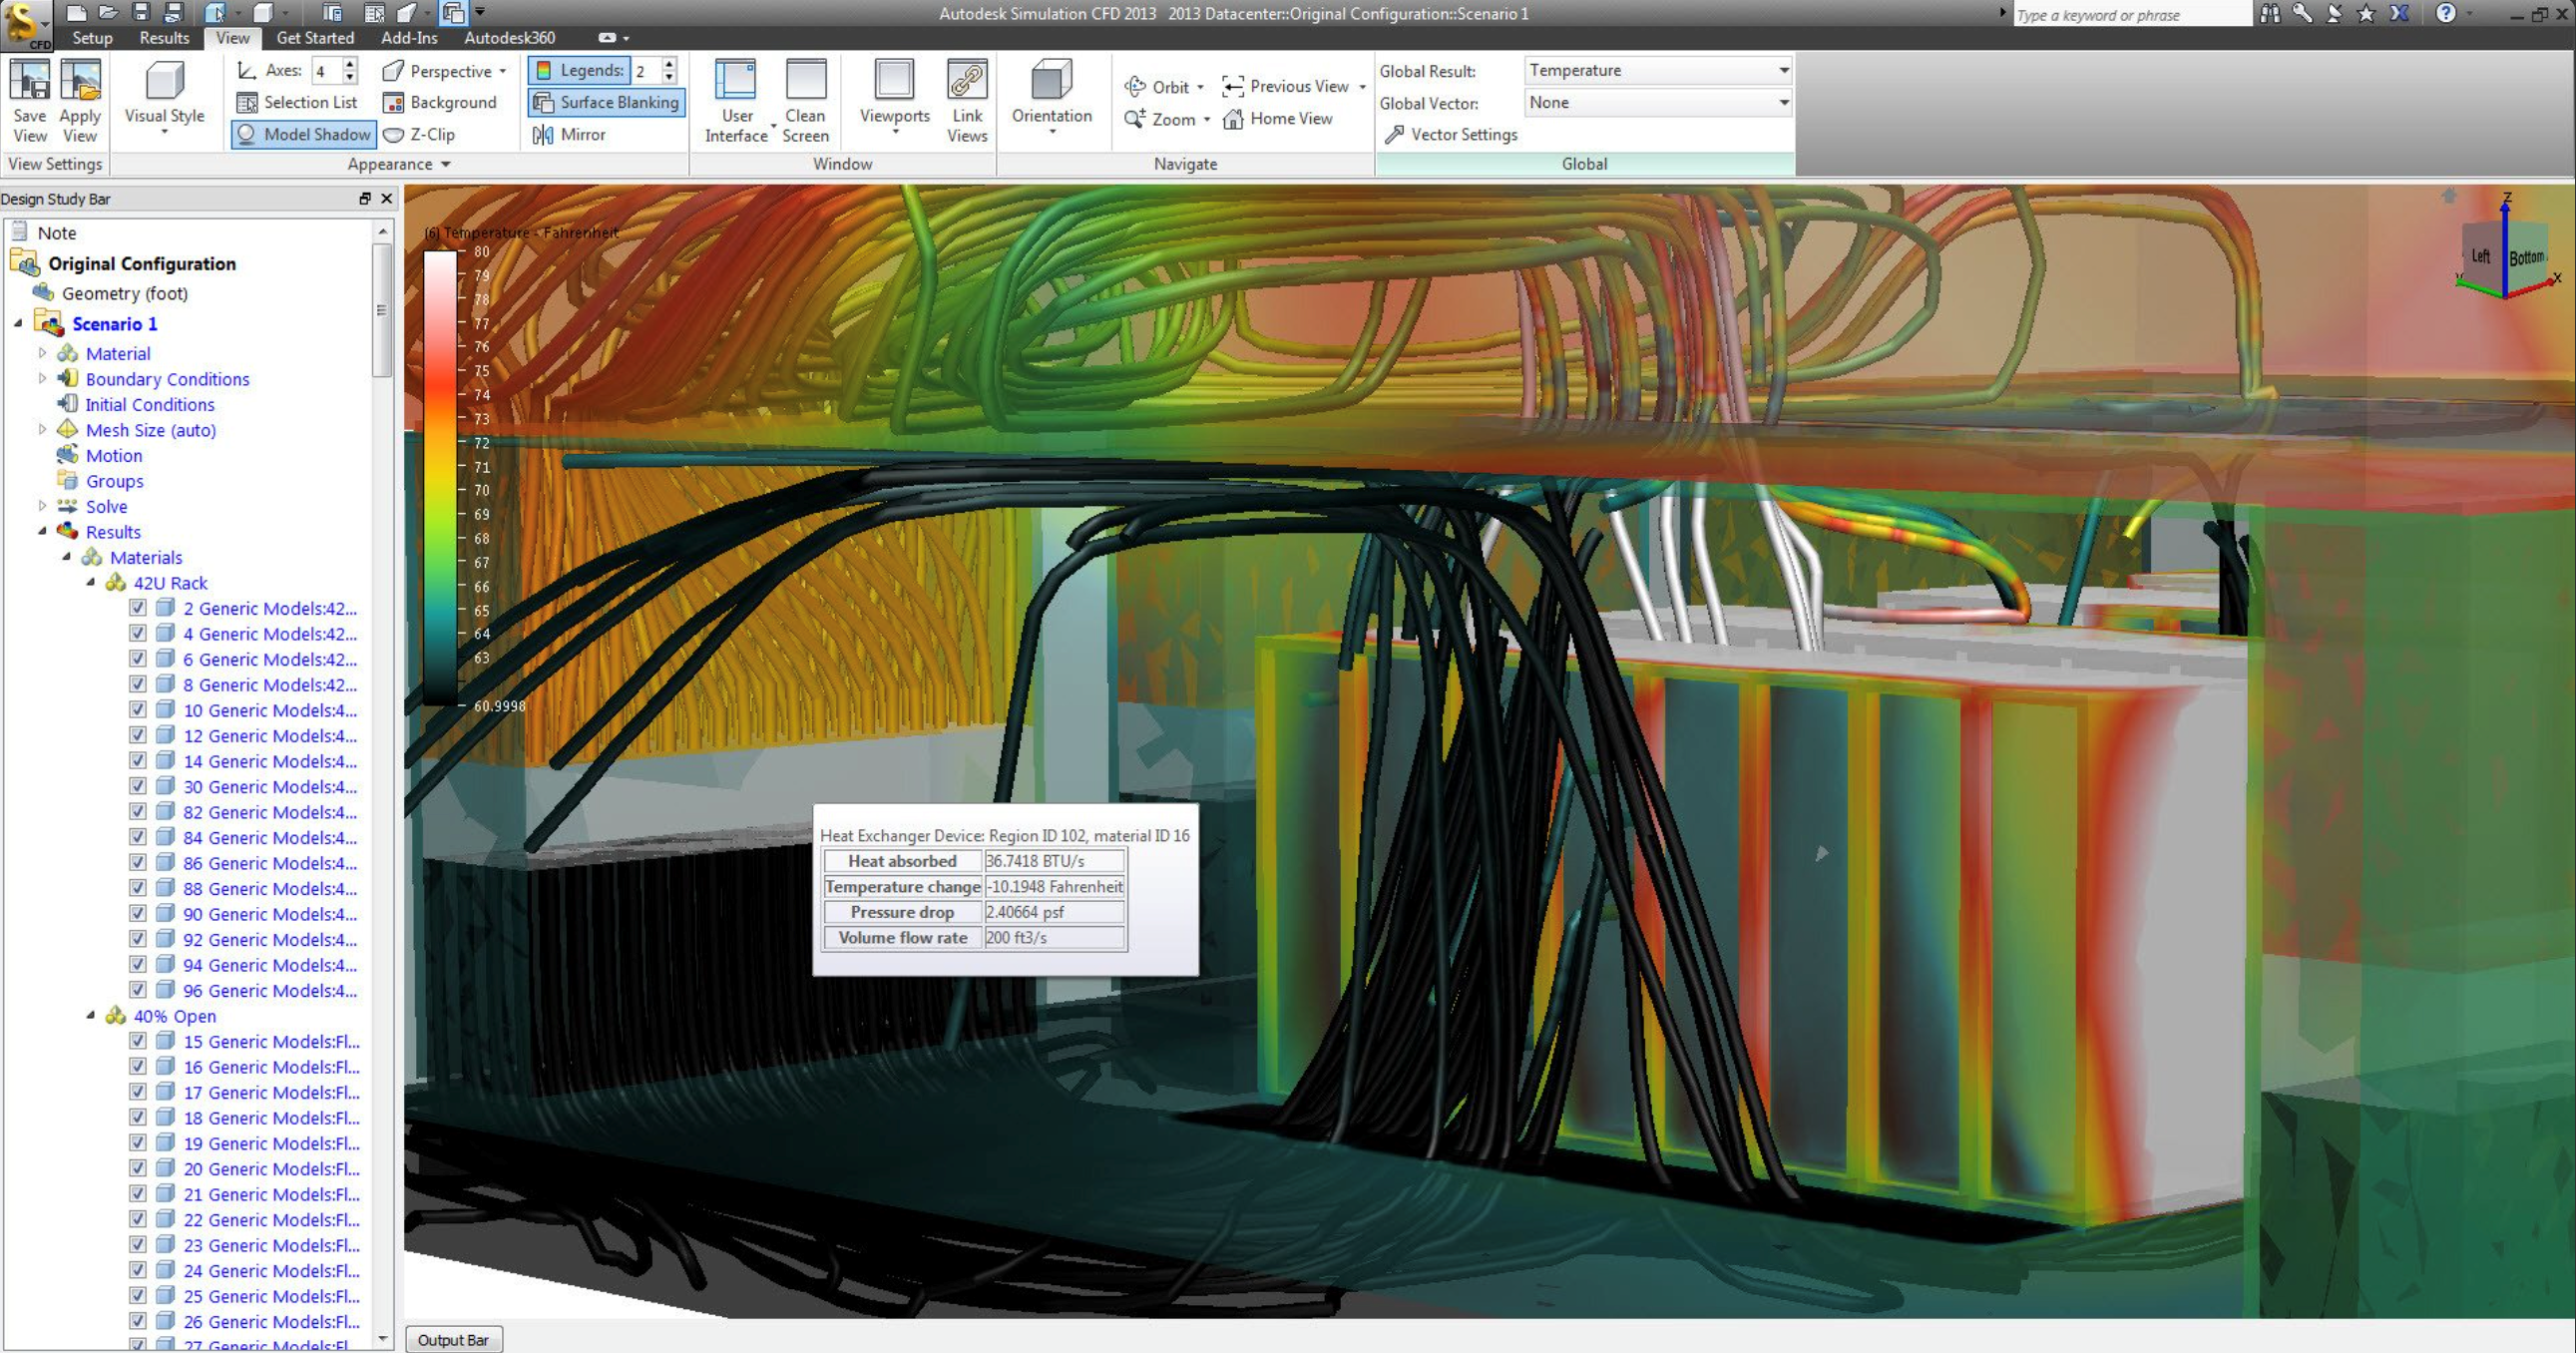Open the Setup ribbon tab
2576x1353 pixels.
pos(92,37)
